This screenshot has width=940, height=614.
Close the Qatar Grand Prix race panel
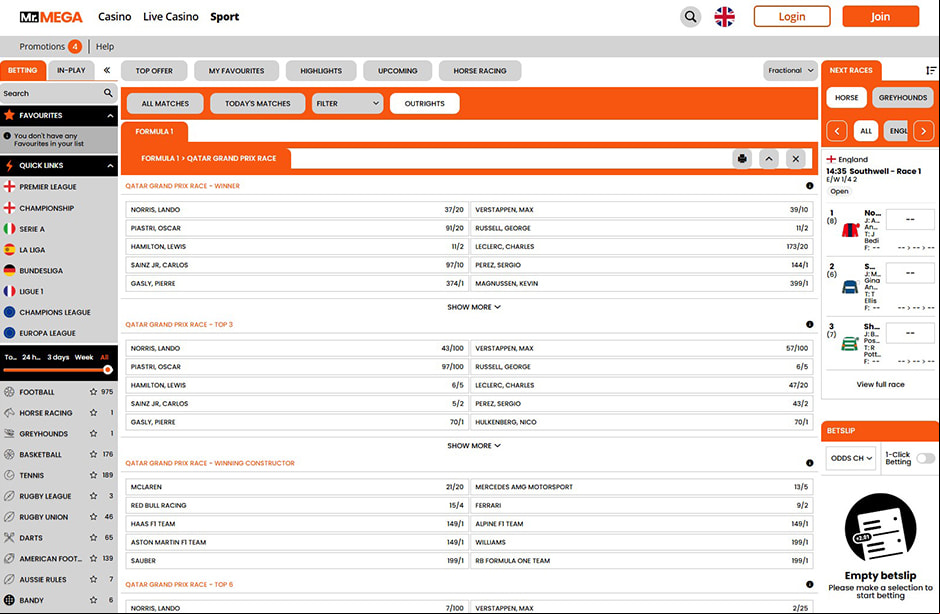pyautogui.click(x=796, y=159)
